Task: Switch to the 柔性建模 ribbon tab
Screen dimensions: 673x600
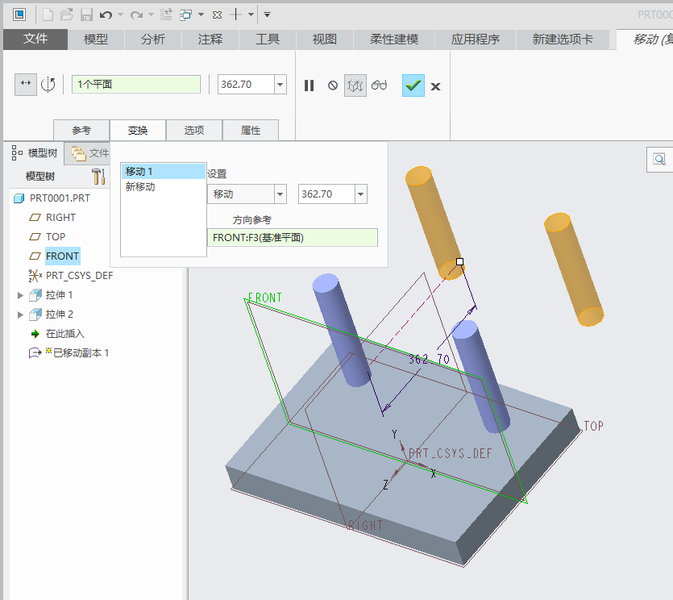Action: point(394,39)
